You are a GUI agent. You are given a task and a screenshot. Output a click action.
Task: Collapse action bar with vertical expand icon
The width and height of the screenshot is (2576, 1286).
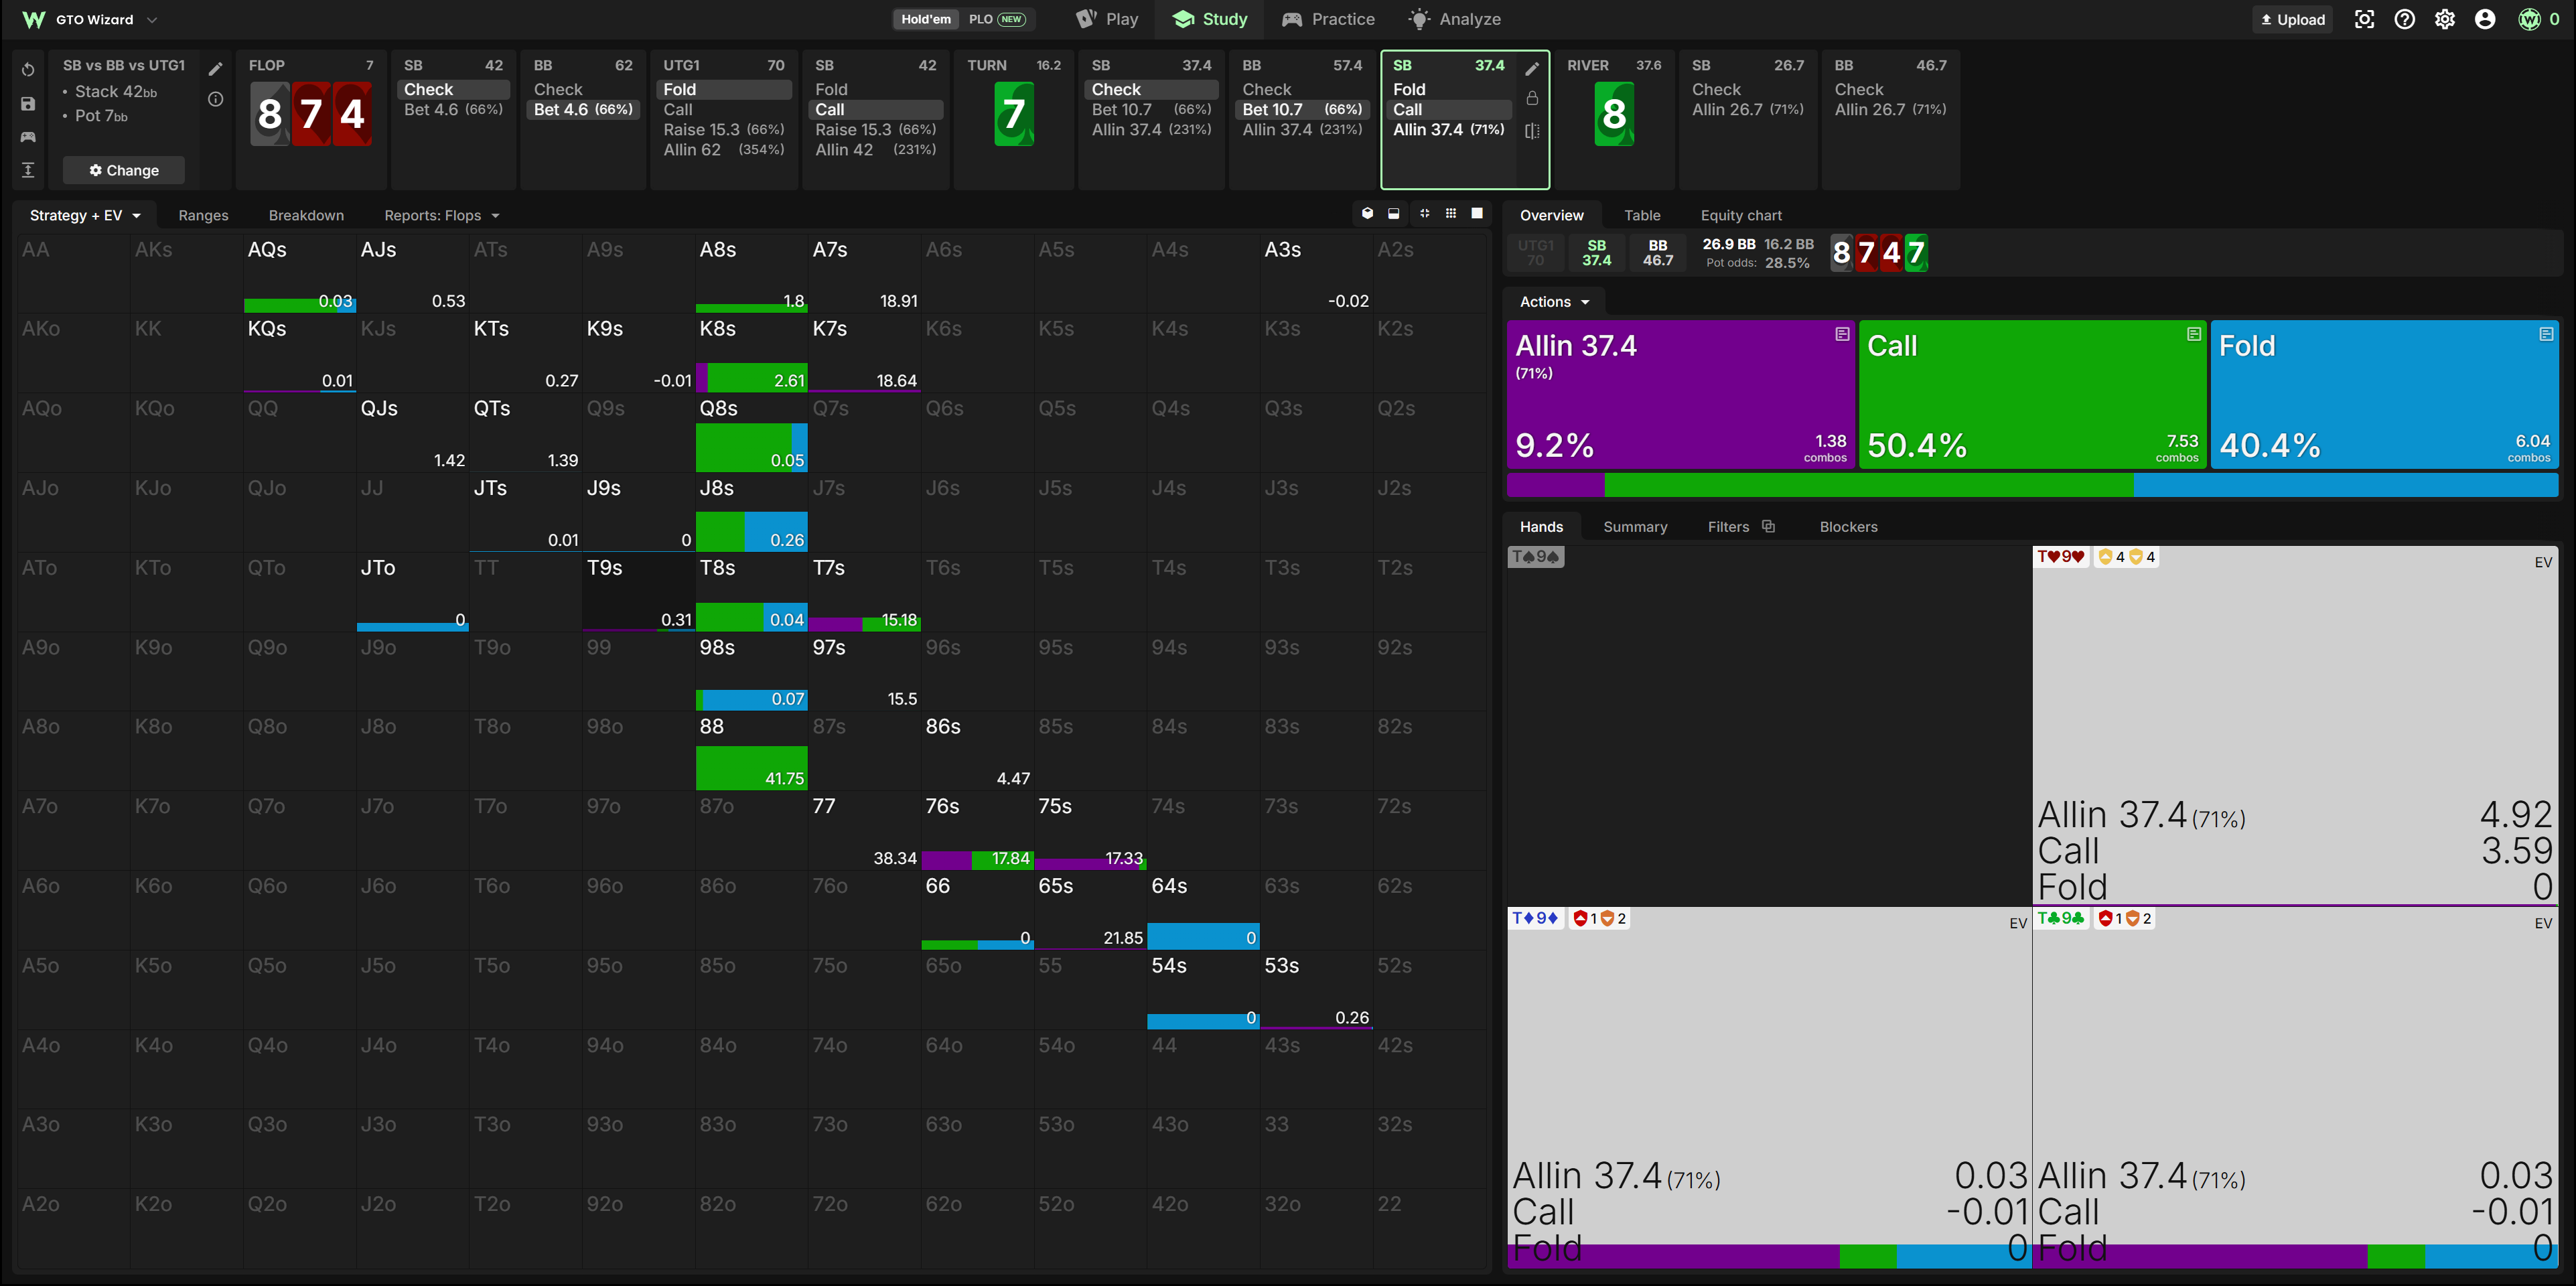pos(28,170)
